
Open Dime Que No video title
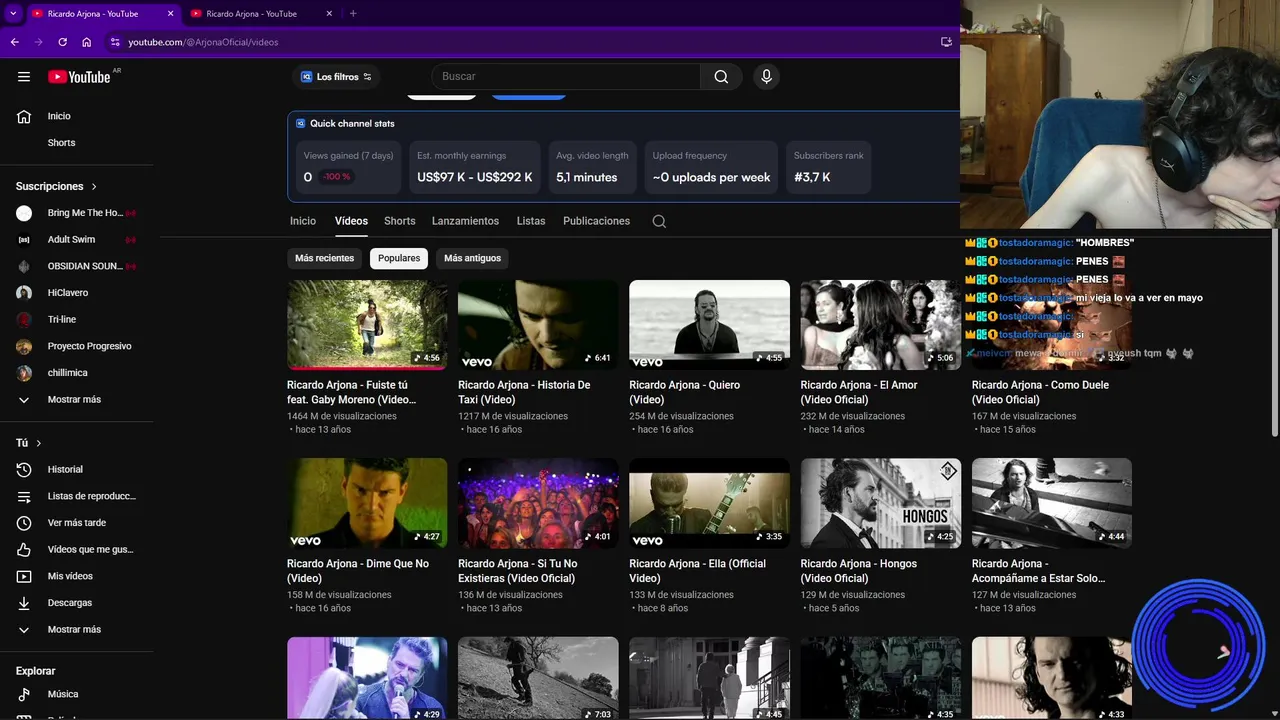click(x=357, y=571)
